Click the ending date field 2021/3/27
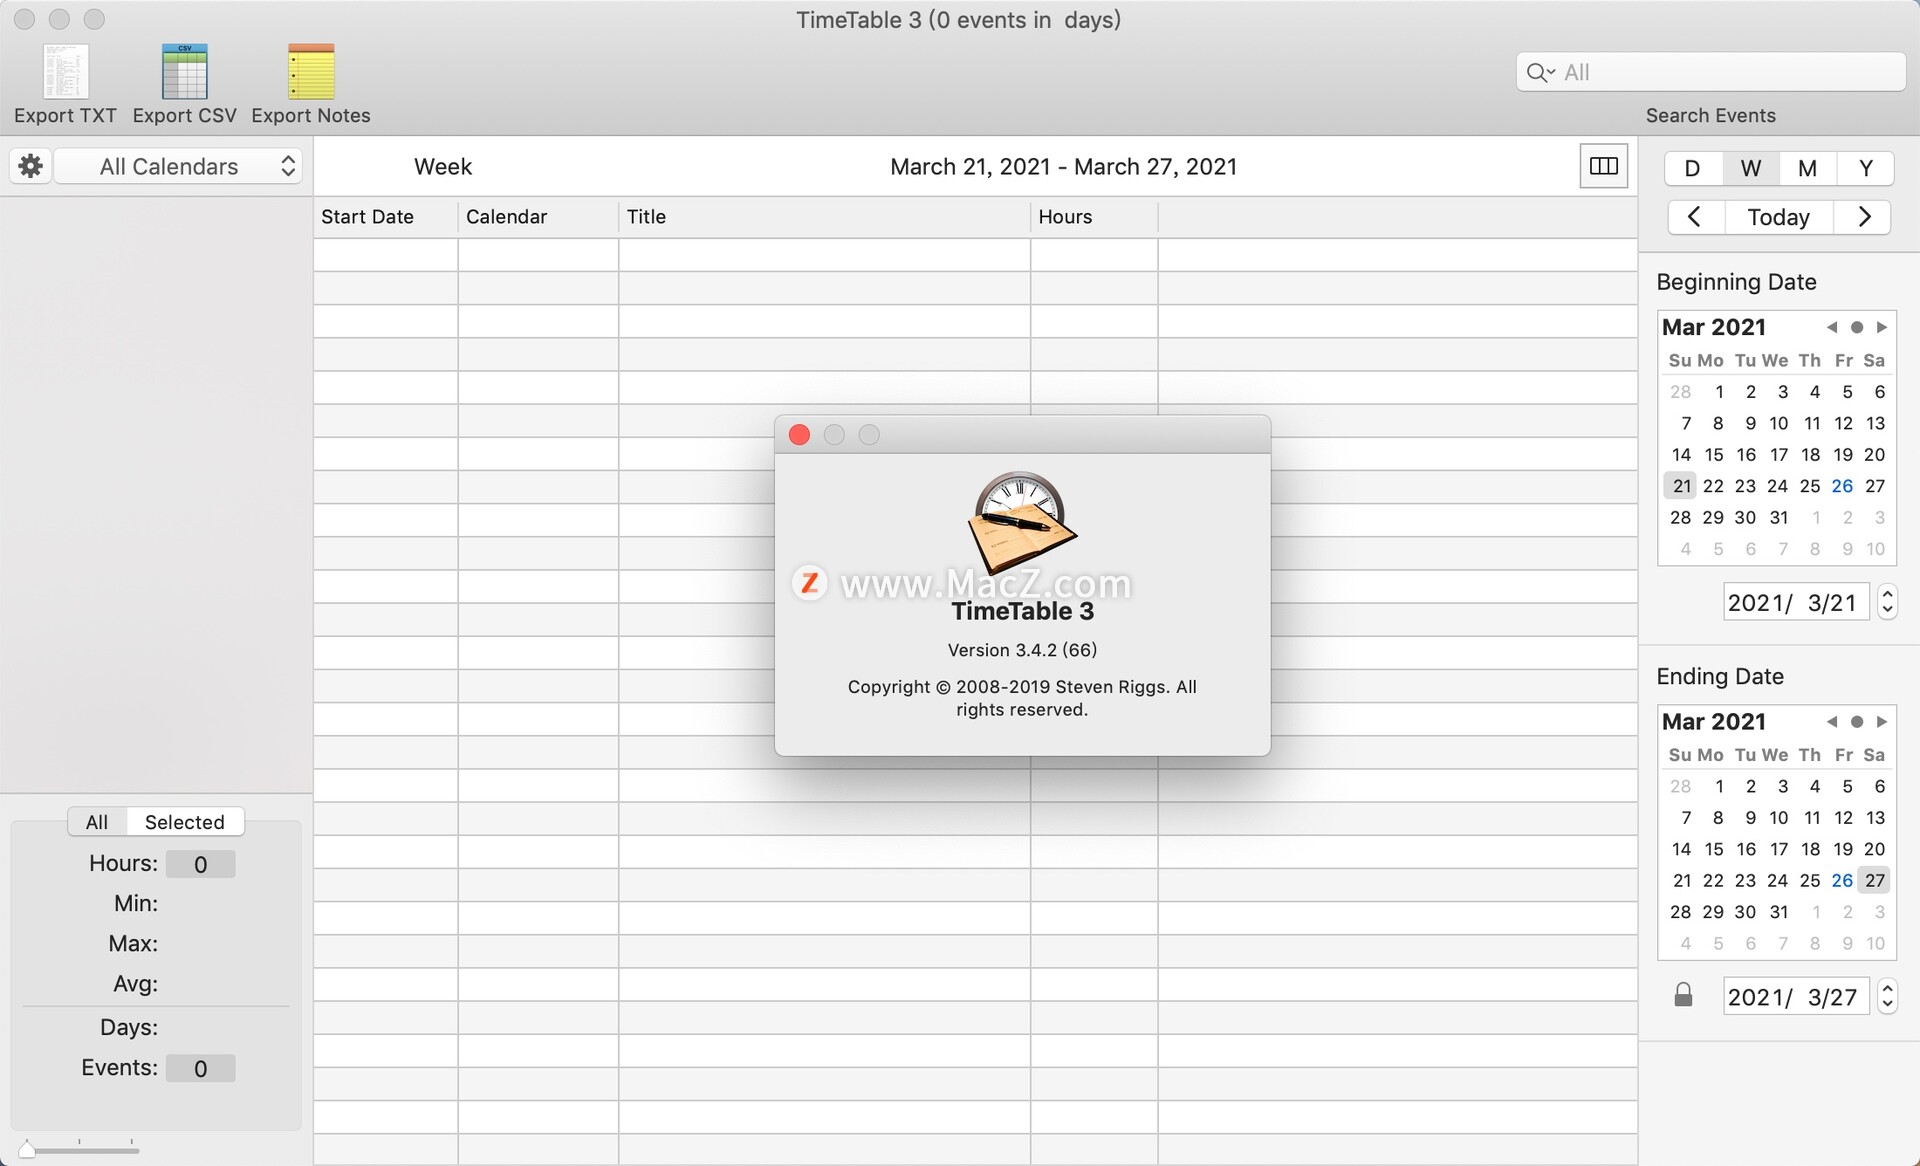1920x1166 pixels. click(1796, 996)
